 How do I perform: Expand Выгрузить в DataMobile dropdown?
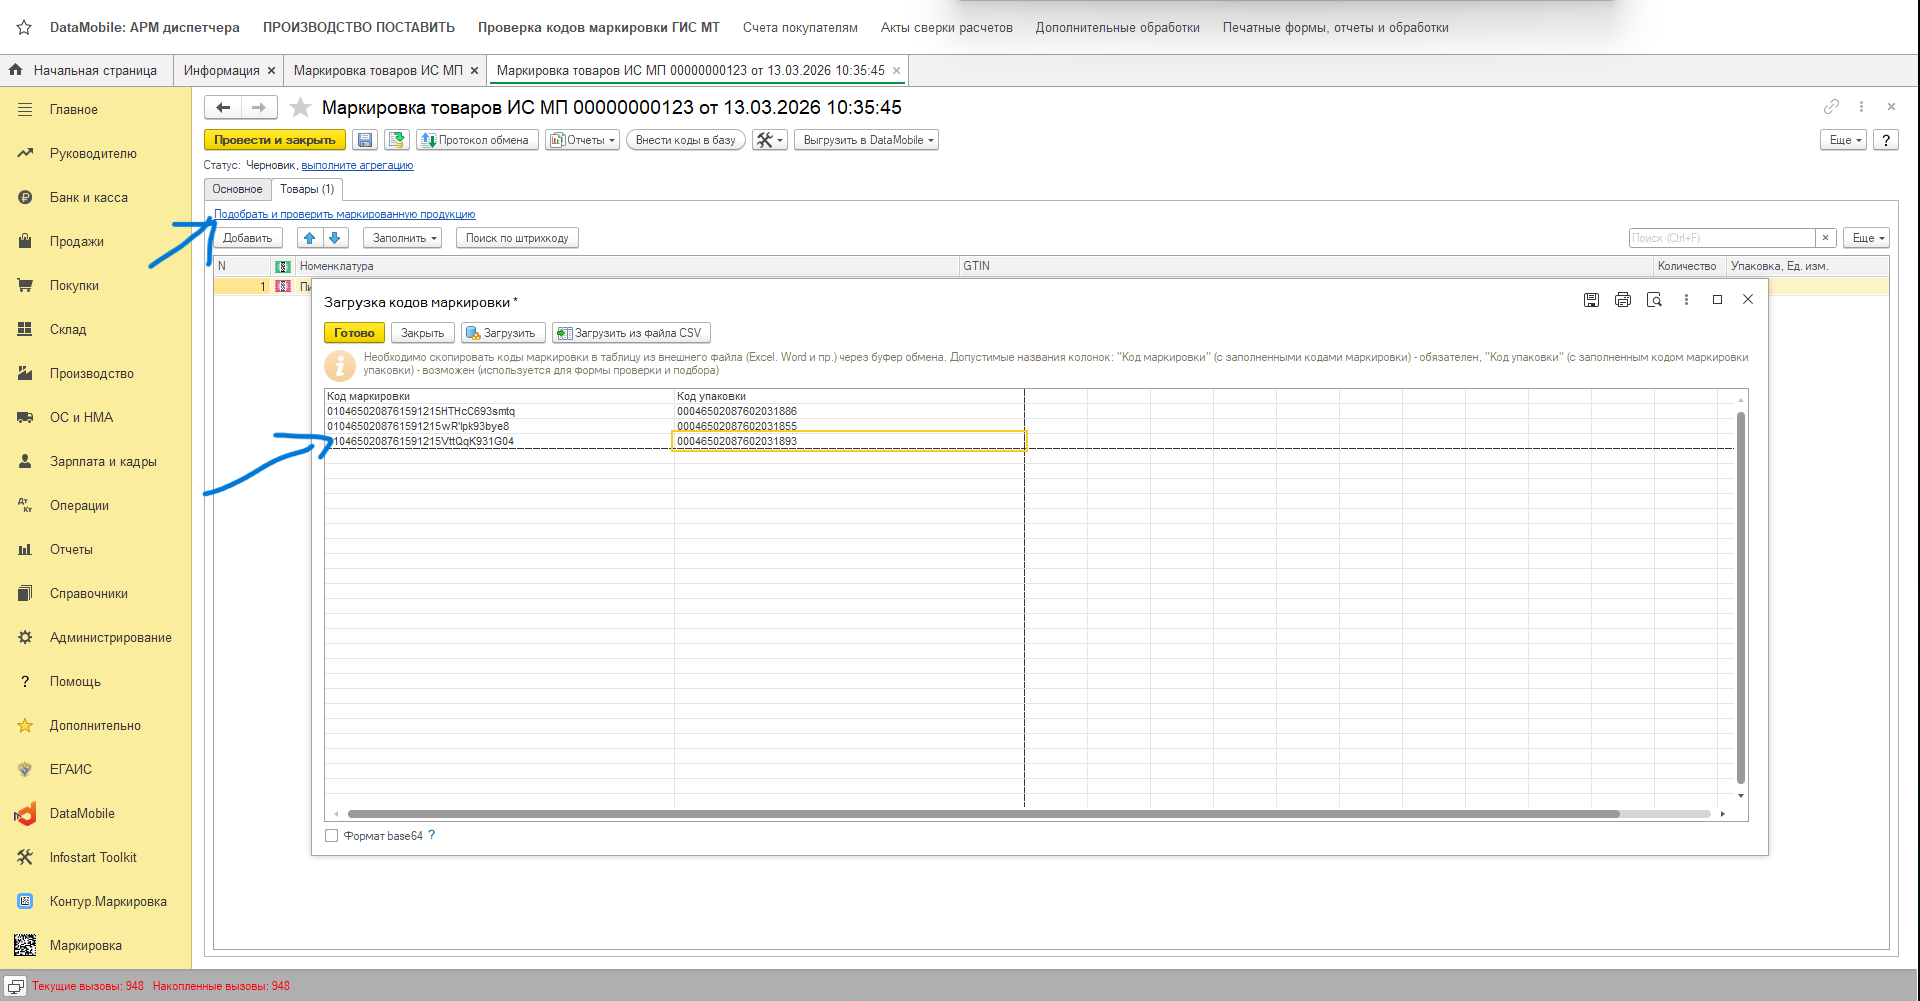[867, 140]
